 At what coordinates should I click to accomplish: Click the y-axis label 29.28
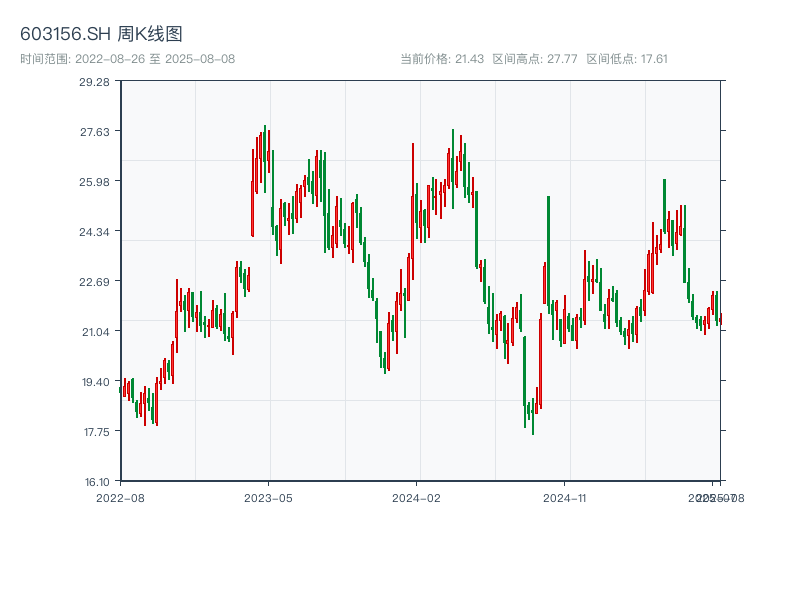[94, 82]
